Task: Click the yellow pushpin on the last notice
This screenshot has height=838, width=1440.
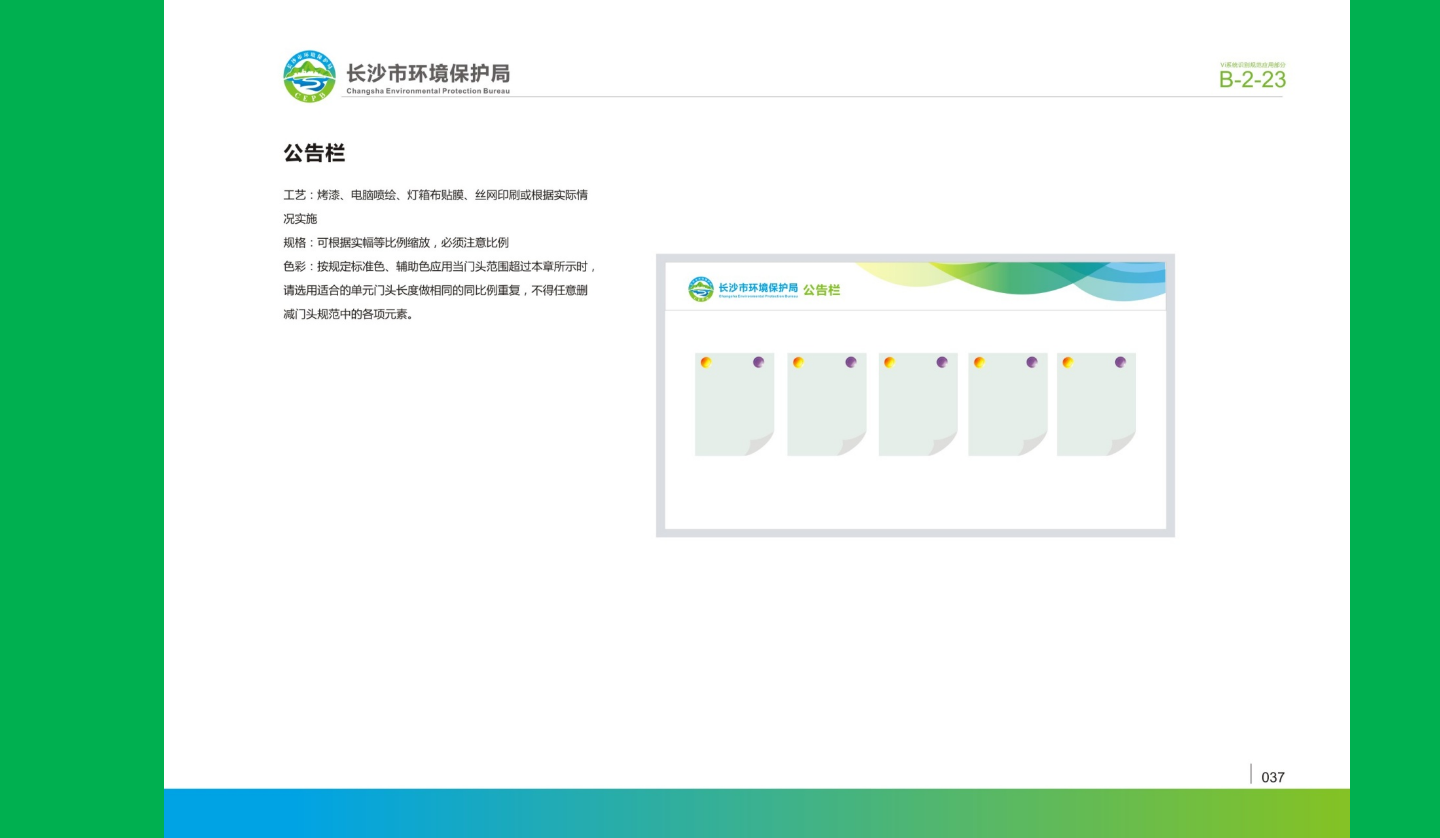Action: point(1067,363)
